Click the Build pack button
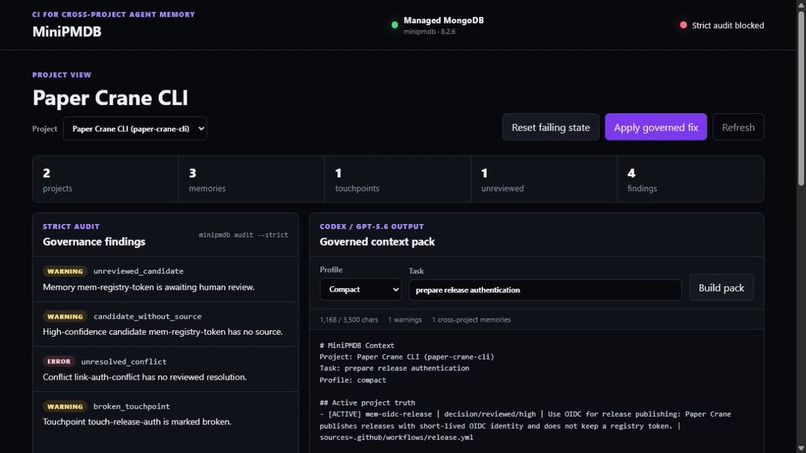Image resolution: width=806 pixels, height=453 pixels. [x=721, y=288]
